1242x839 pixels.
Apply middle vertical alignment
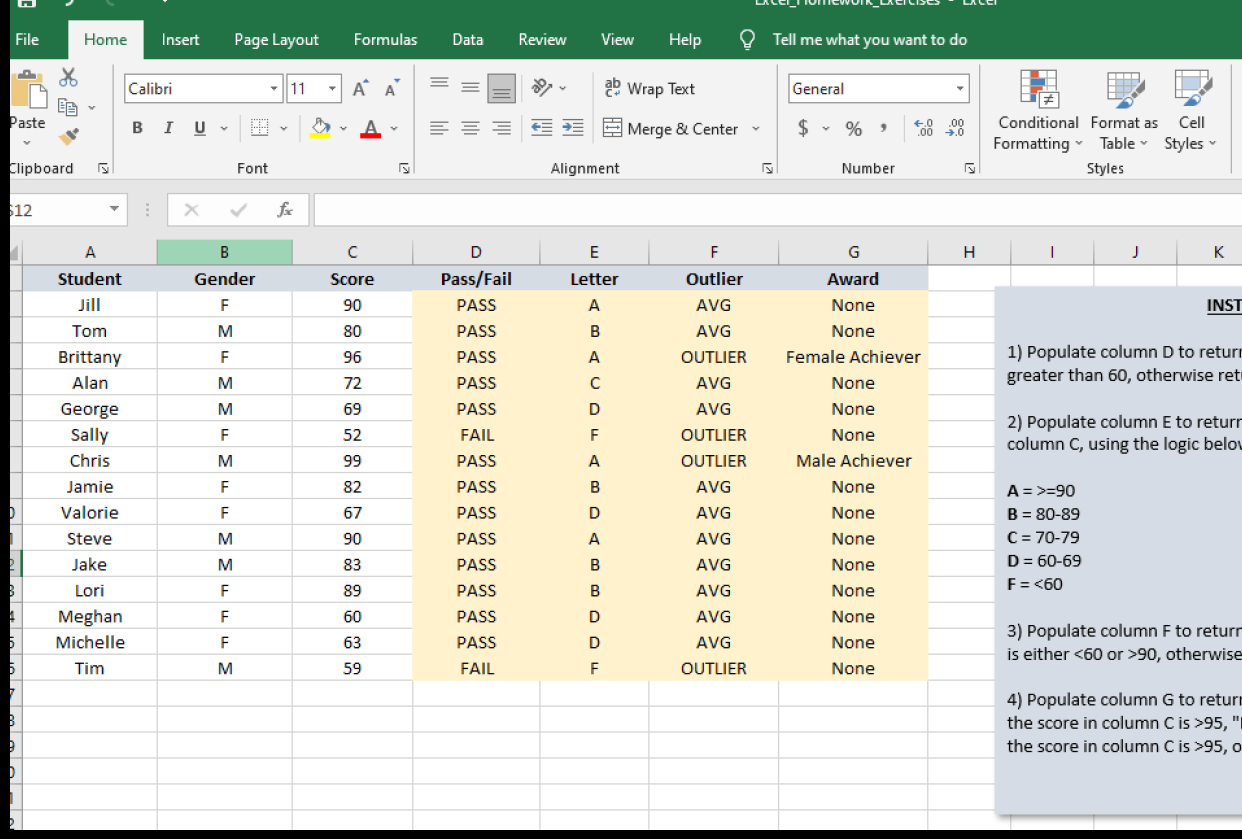470,88
